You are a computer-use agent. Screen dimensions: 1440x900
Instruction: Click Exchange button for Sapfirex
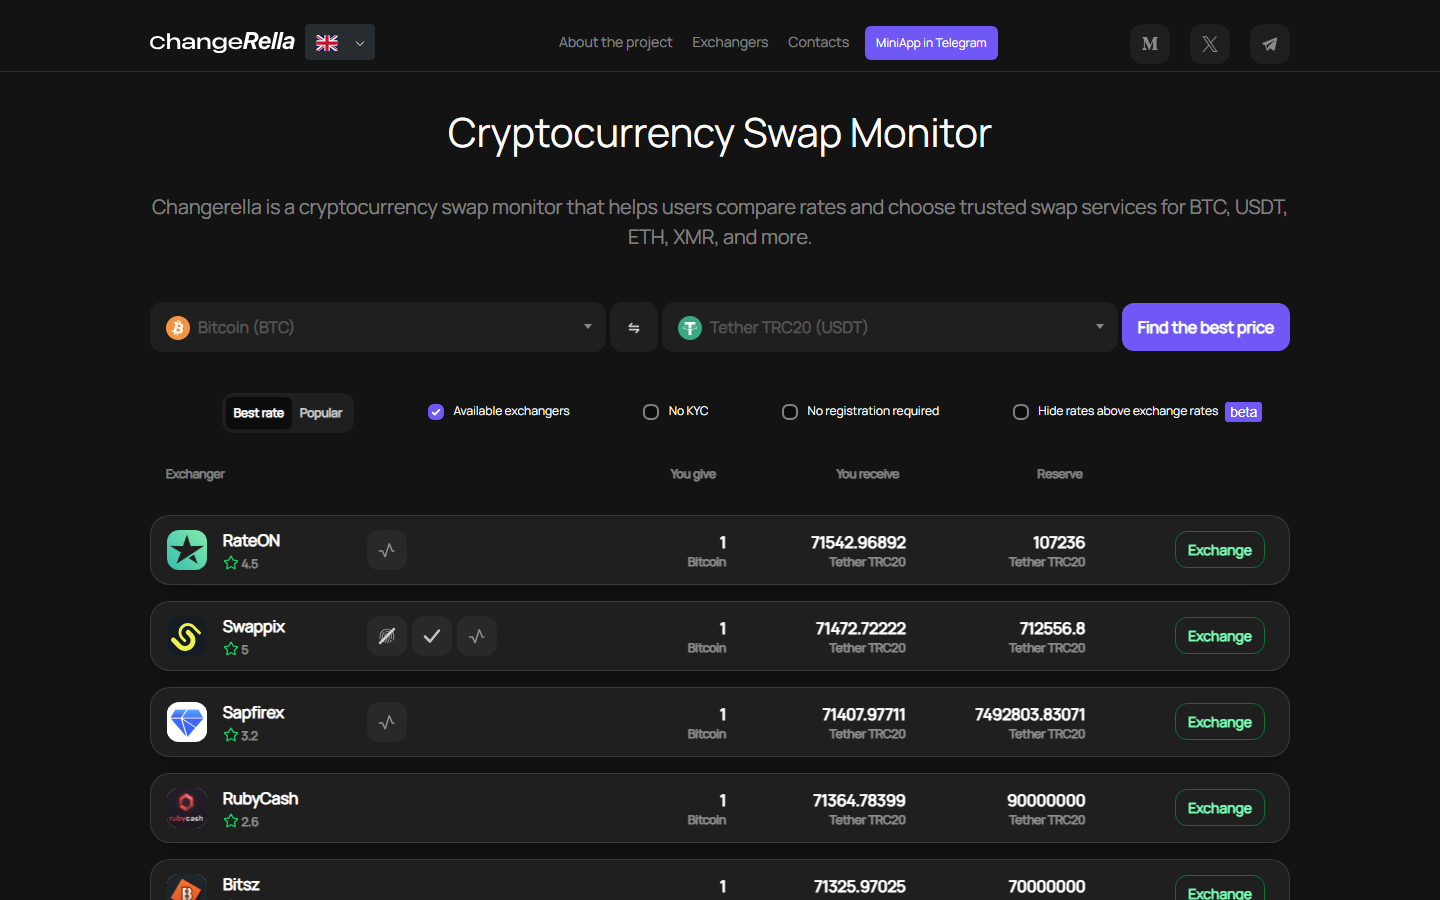(x=1220, y=722)
